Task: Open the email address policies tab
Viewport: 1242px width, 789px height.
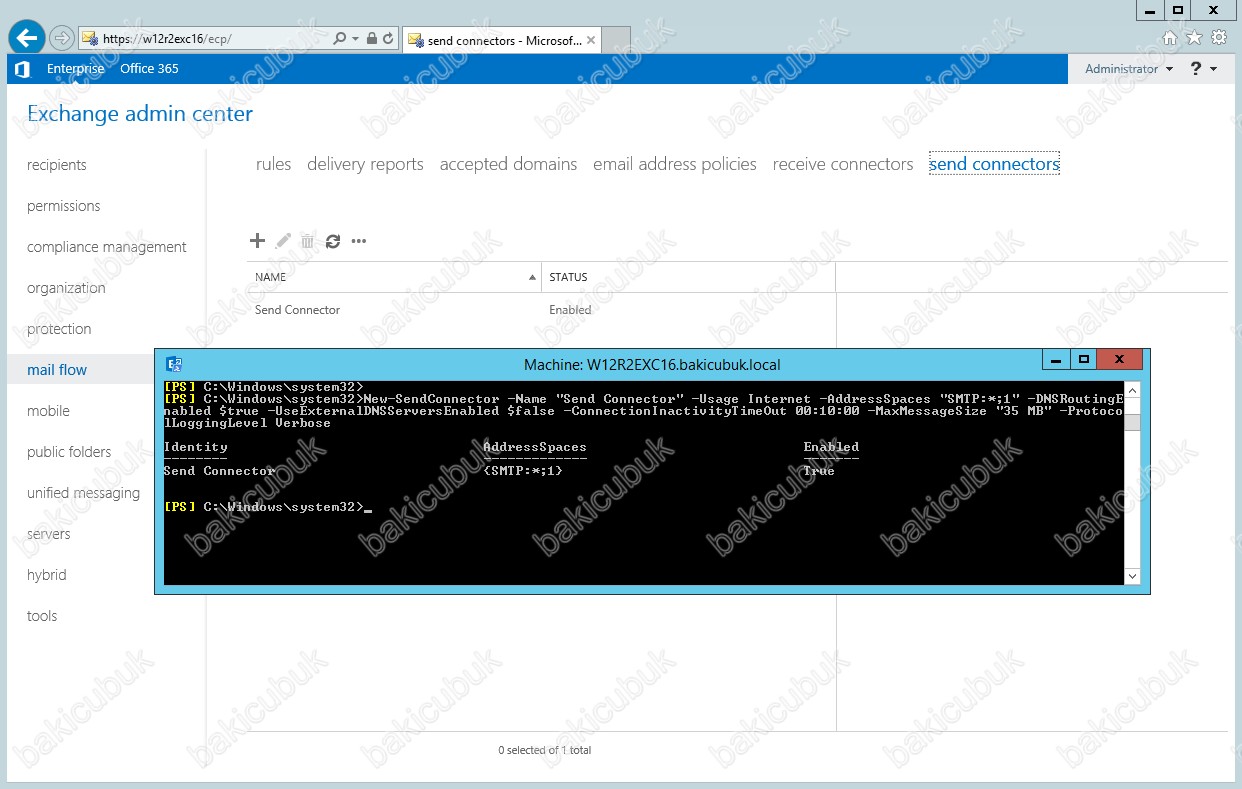Action: click(x=675, y=164)
